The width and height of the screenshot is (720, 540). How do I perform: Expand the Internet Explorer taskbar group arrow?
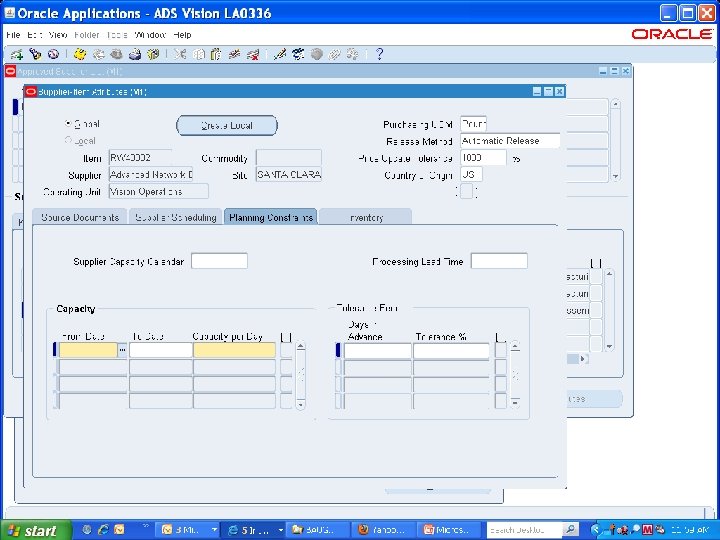tap(280, 530)
